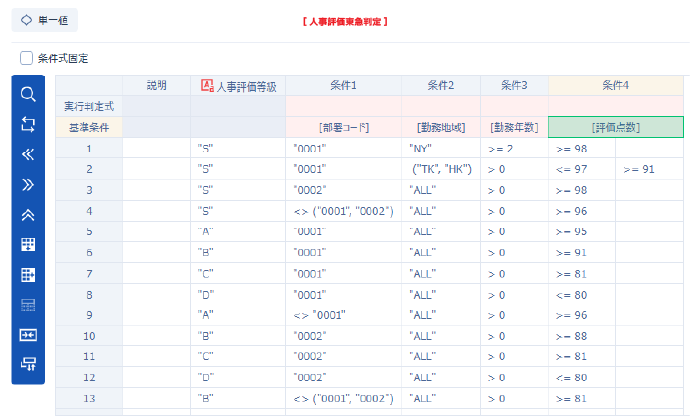Select the "NY" cell in row 1

(x=441, y=148)
